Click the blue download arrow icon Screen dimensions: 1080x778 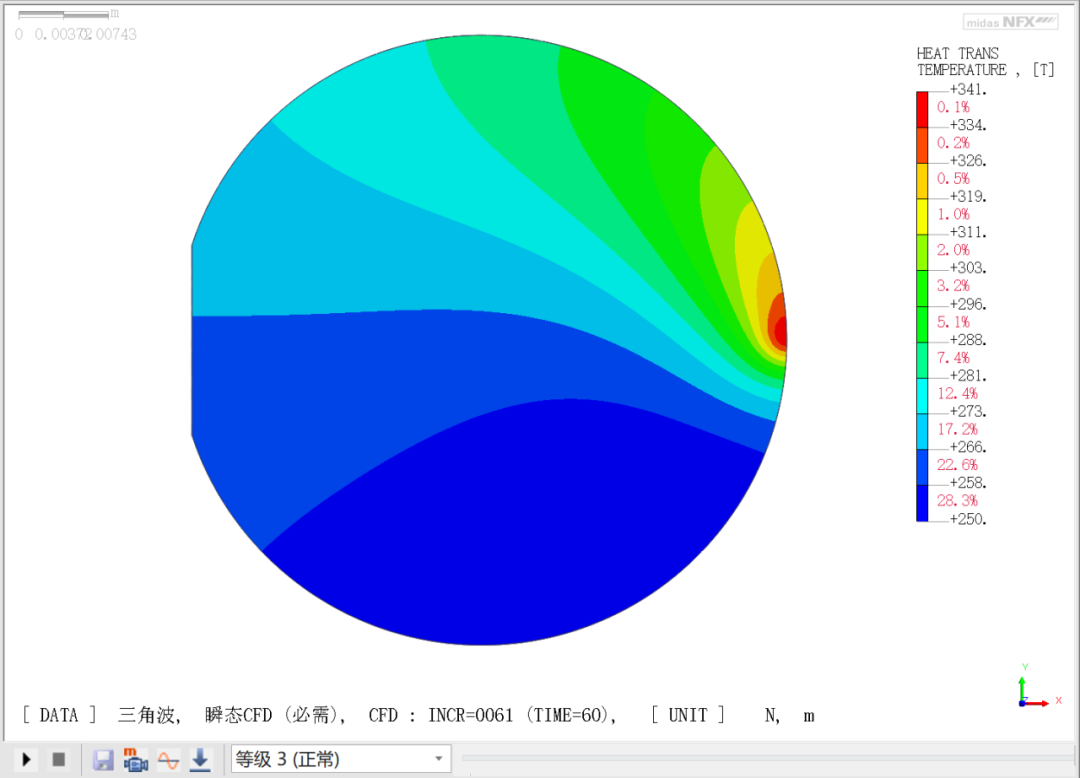pos(200,760)
